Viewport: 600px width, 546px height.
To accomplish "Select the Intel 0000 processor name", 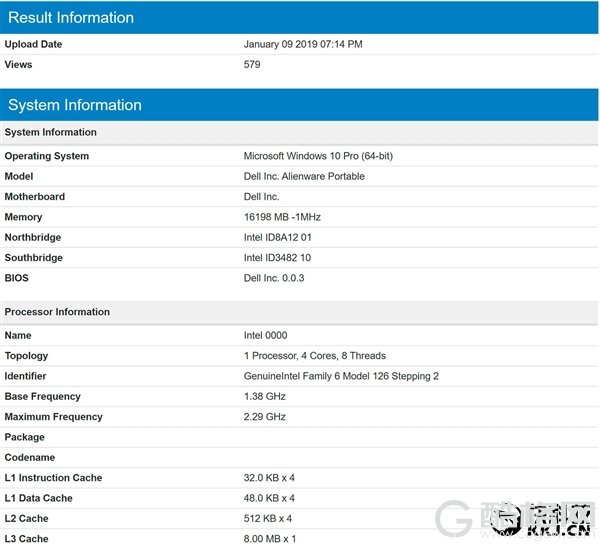I will coord(266,336).
